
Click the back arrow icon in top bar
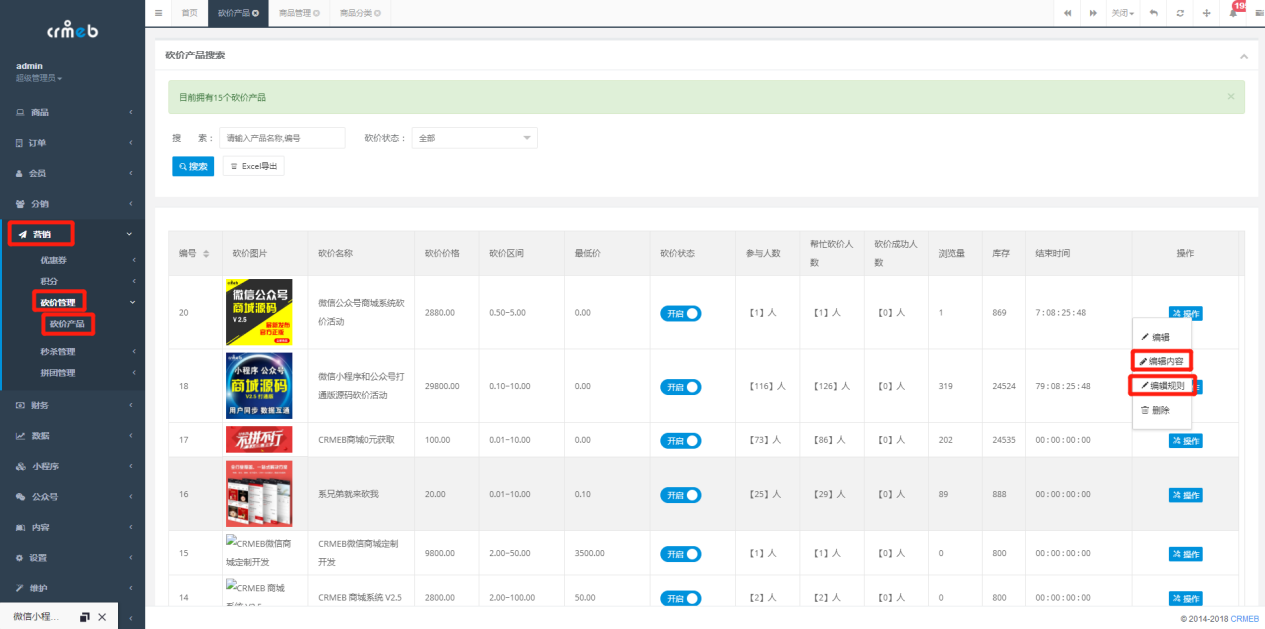click(1153, 13)
